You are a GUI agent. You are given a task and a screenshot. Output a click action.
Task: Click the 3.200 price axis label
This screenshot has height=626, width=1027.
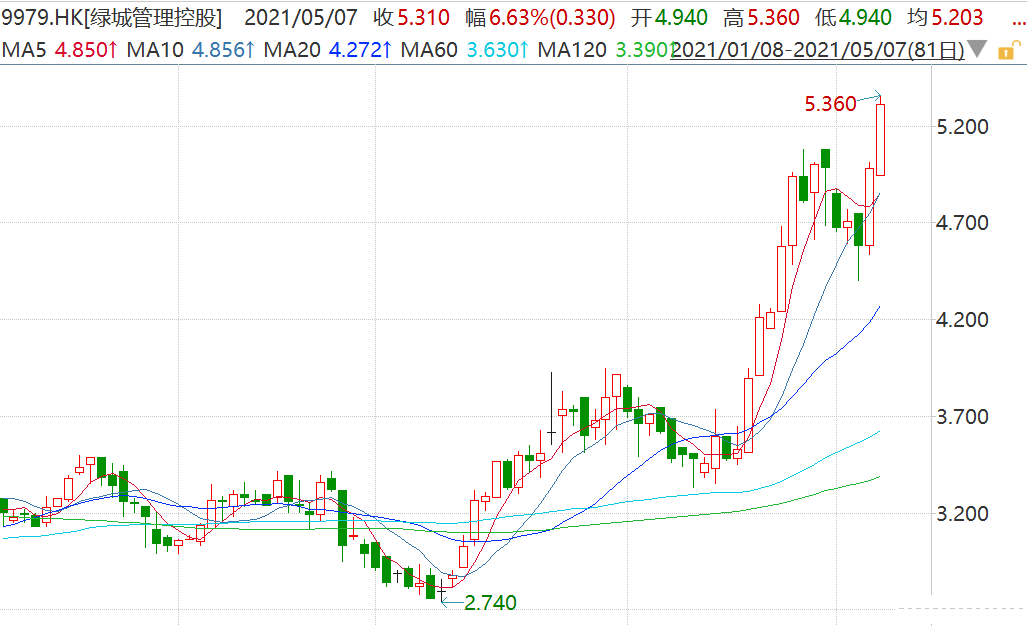point(962,514)
